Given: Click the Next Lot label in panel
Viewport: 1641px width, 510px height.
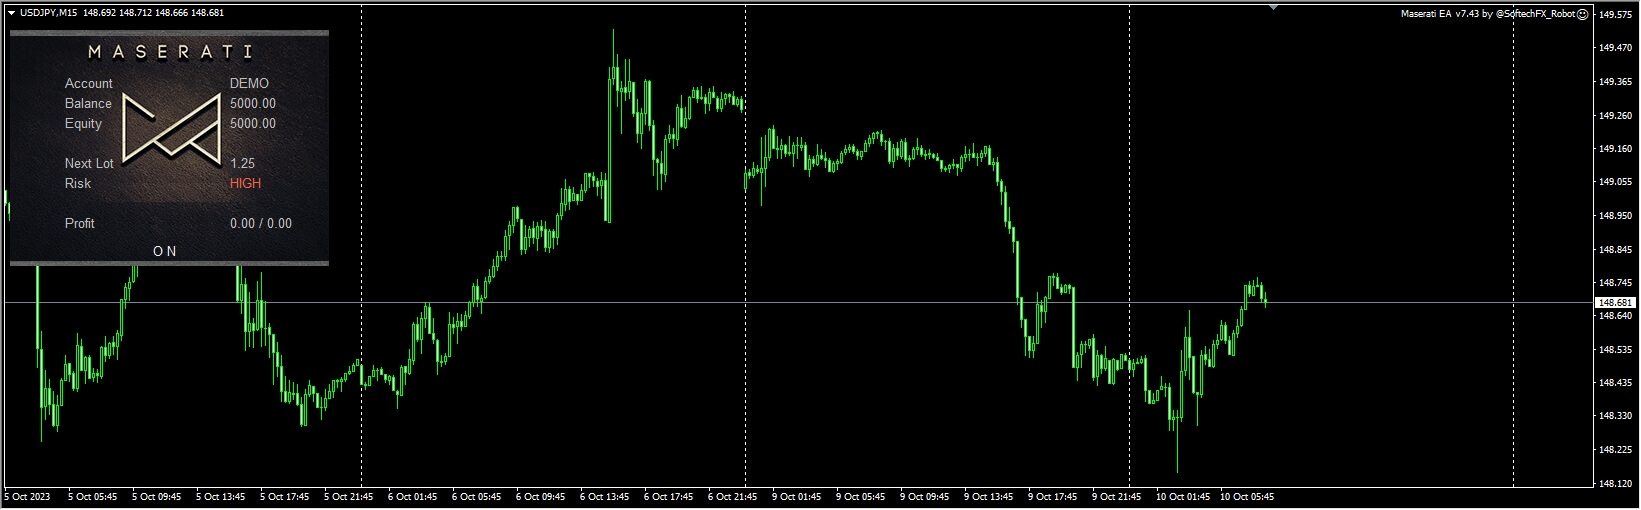Looking at the screenshot, I should click(89, 163).
